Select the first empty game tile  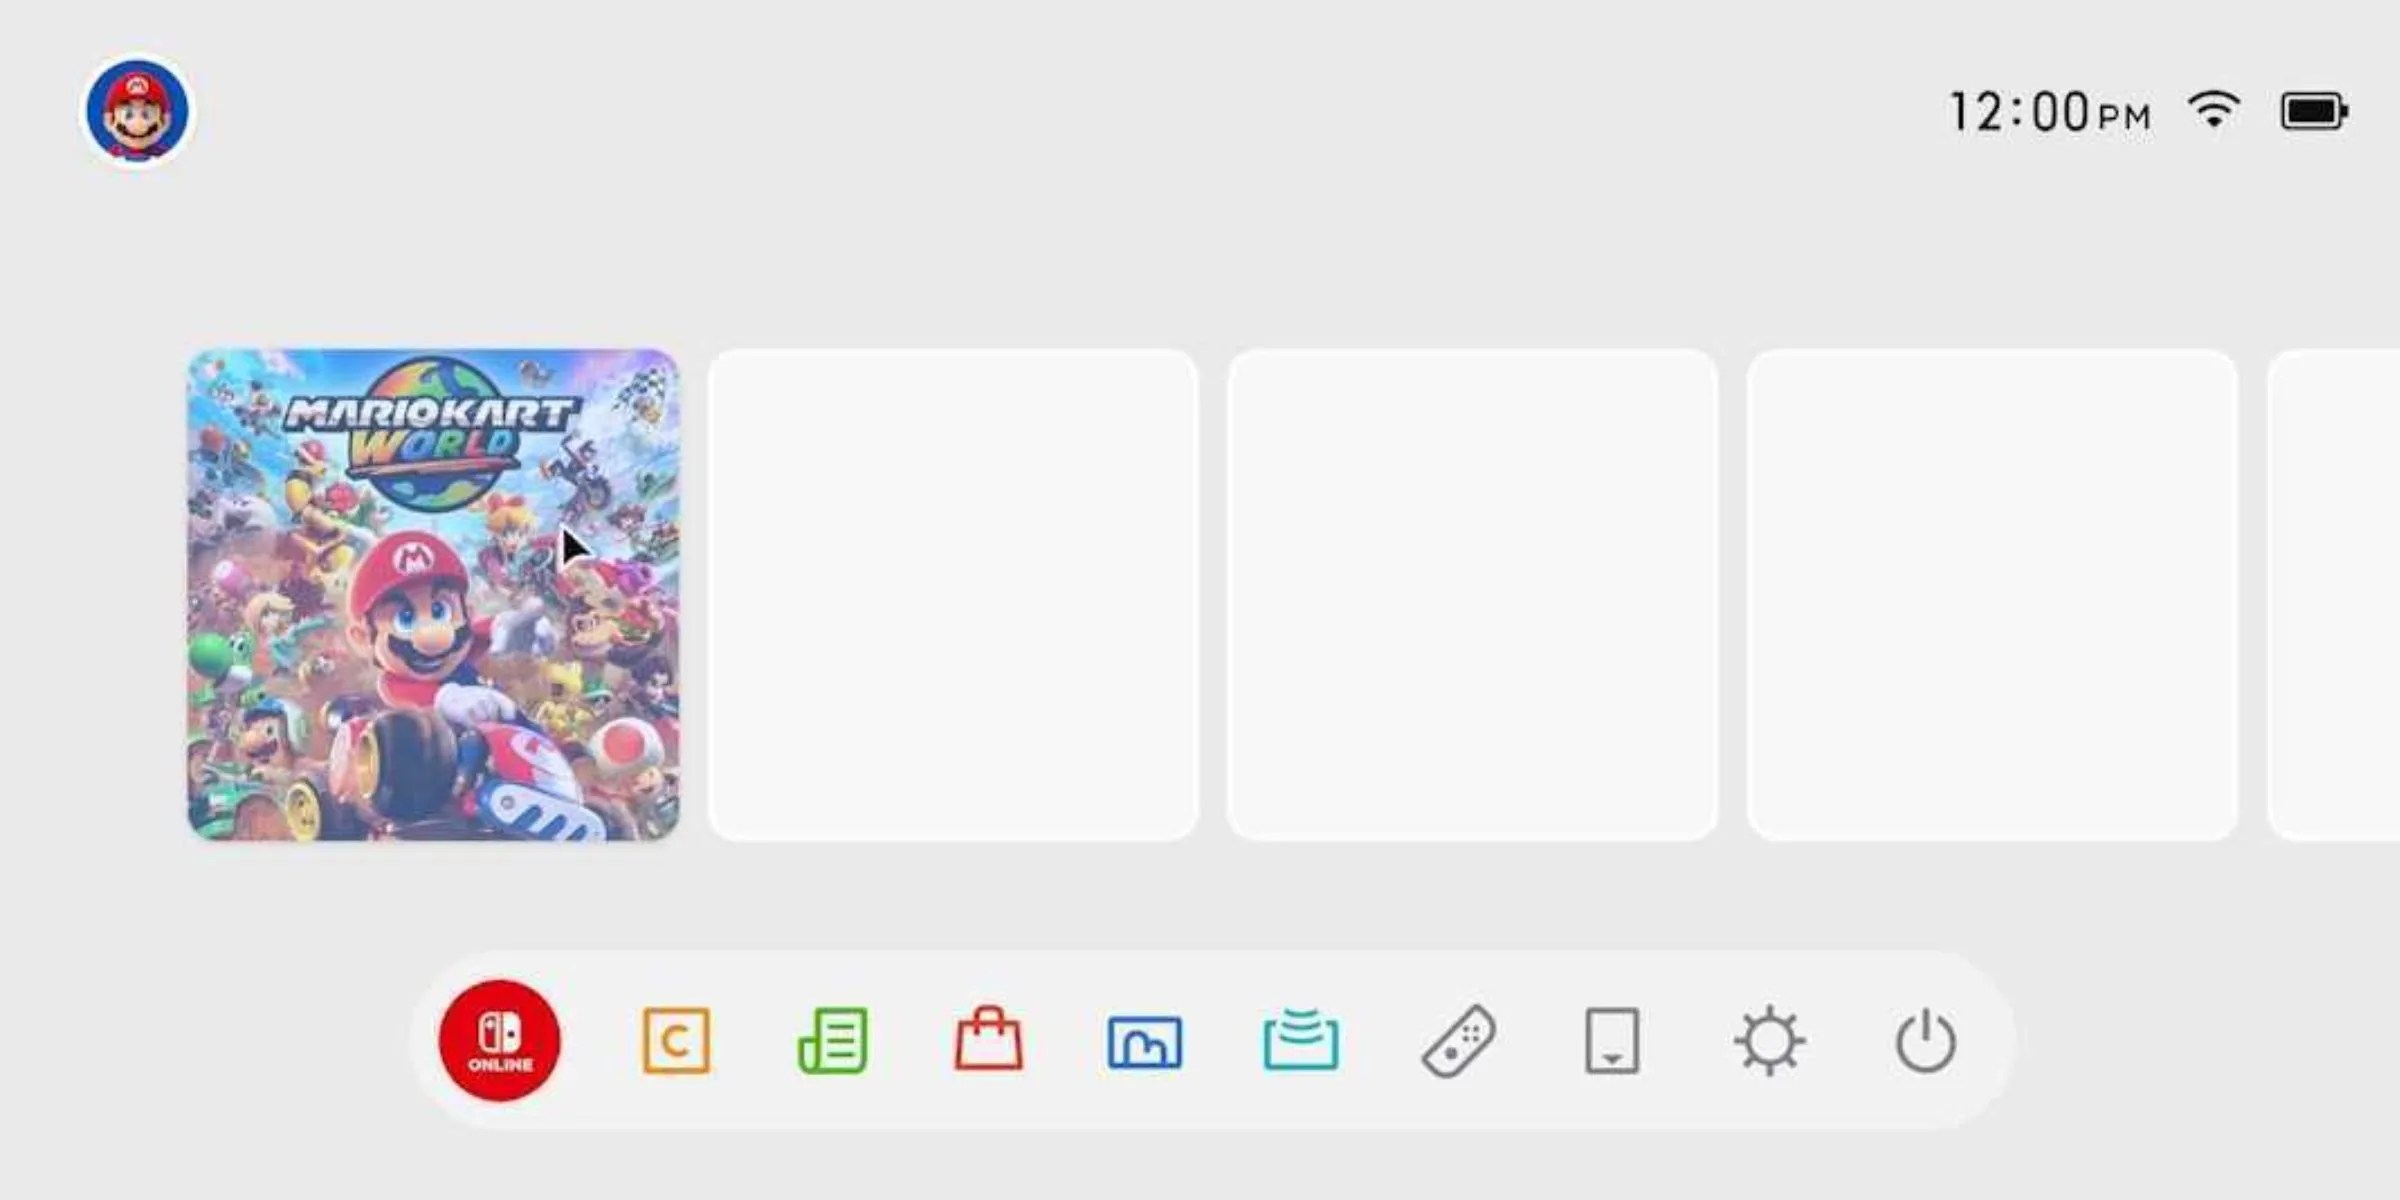click(x=953, y=595)
